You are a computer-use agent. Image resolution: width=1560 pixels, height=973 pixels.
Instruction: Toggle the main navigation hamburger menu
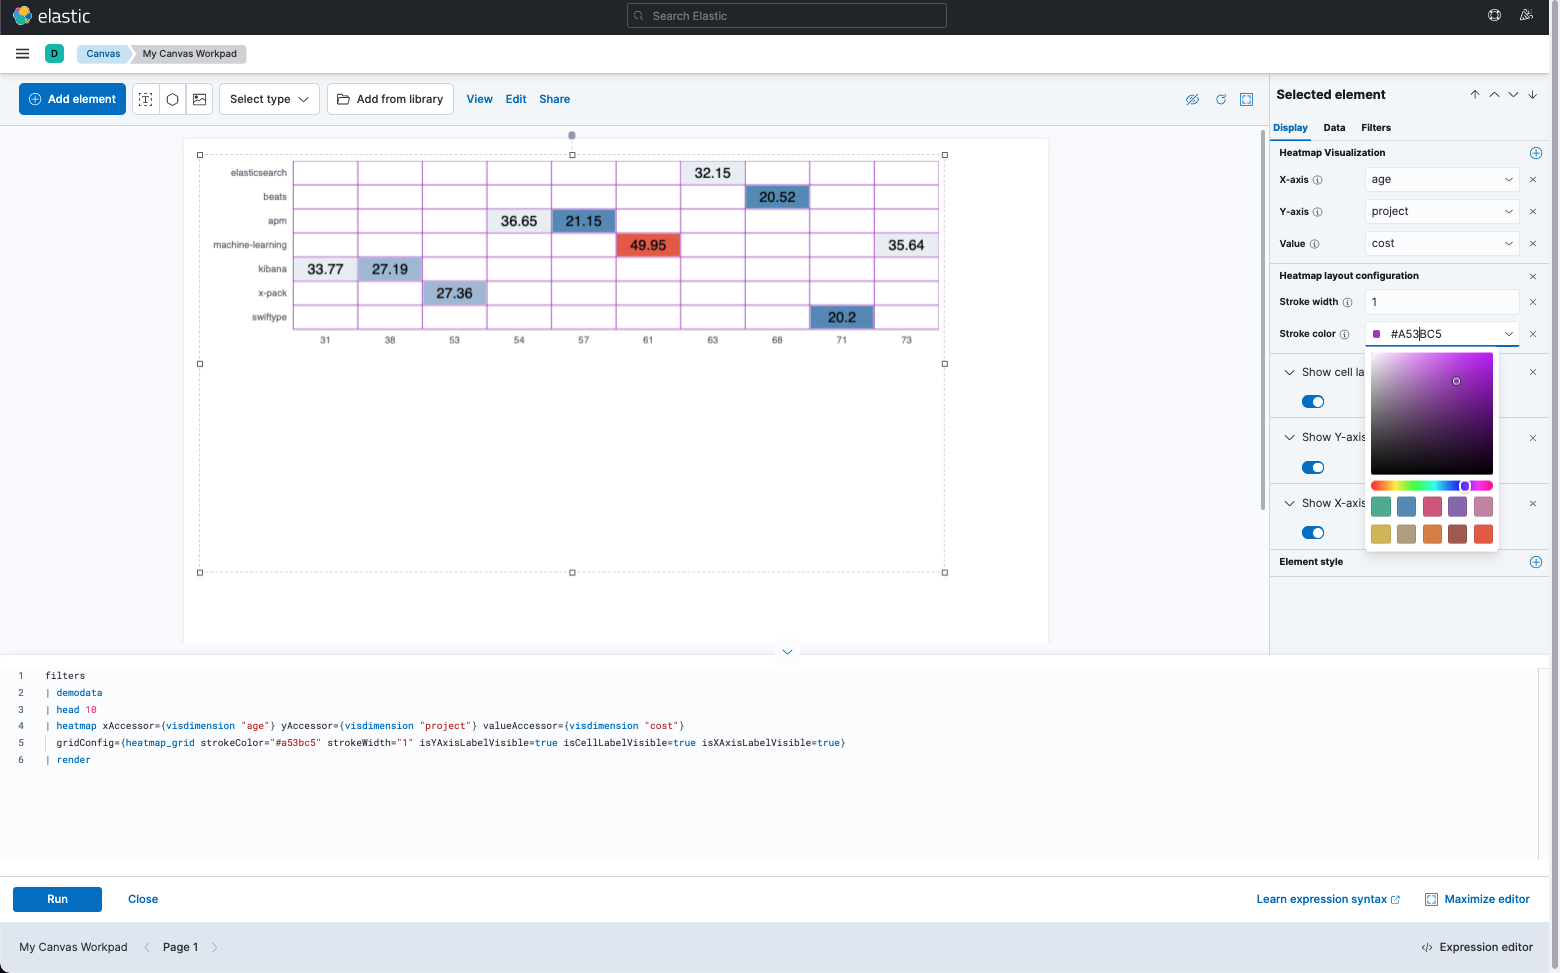(x=22, y=54)
